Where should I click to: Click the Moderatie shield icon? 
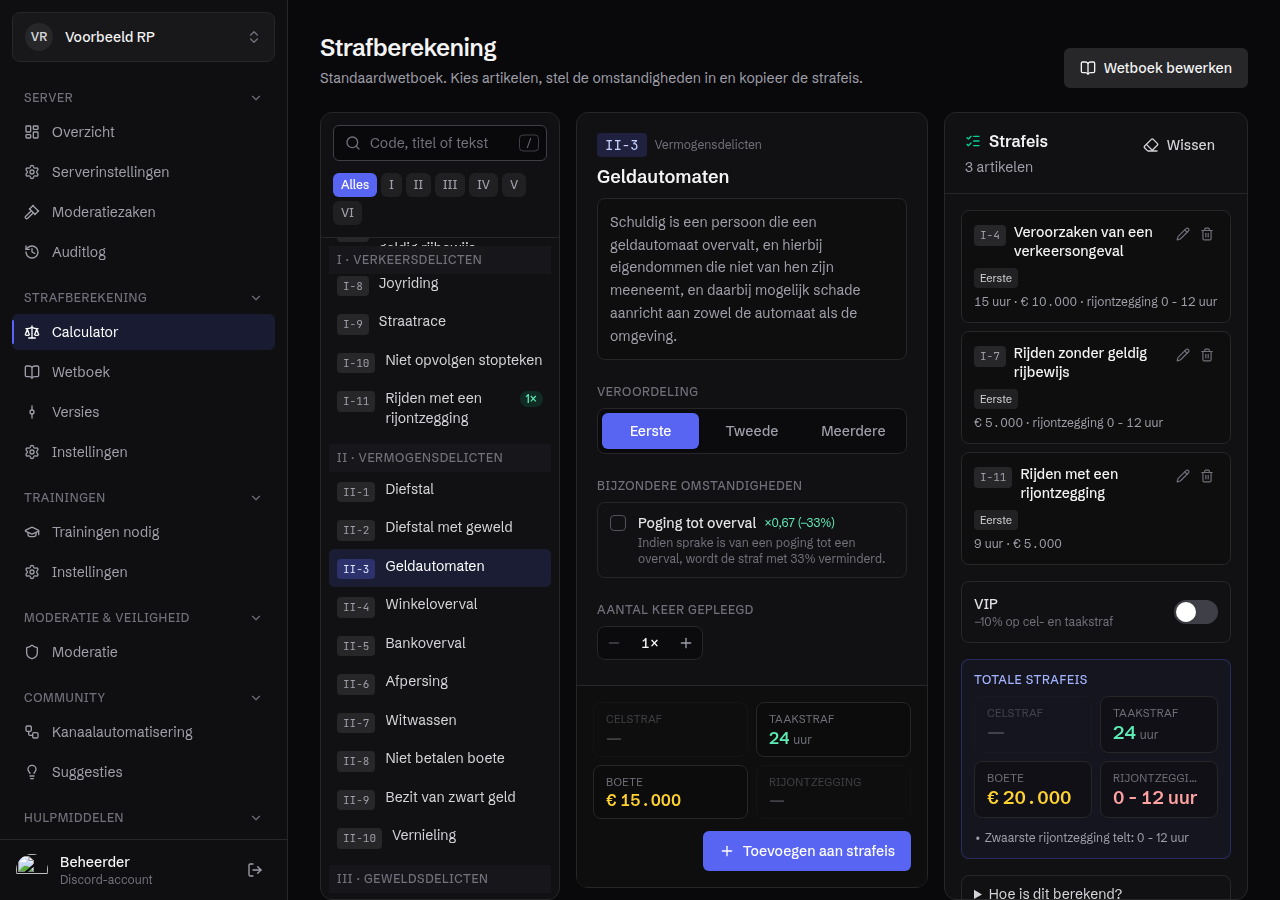32,652
